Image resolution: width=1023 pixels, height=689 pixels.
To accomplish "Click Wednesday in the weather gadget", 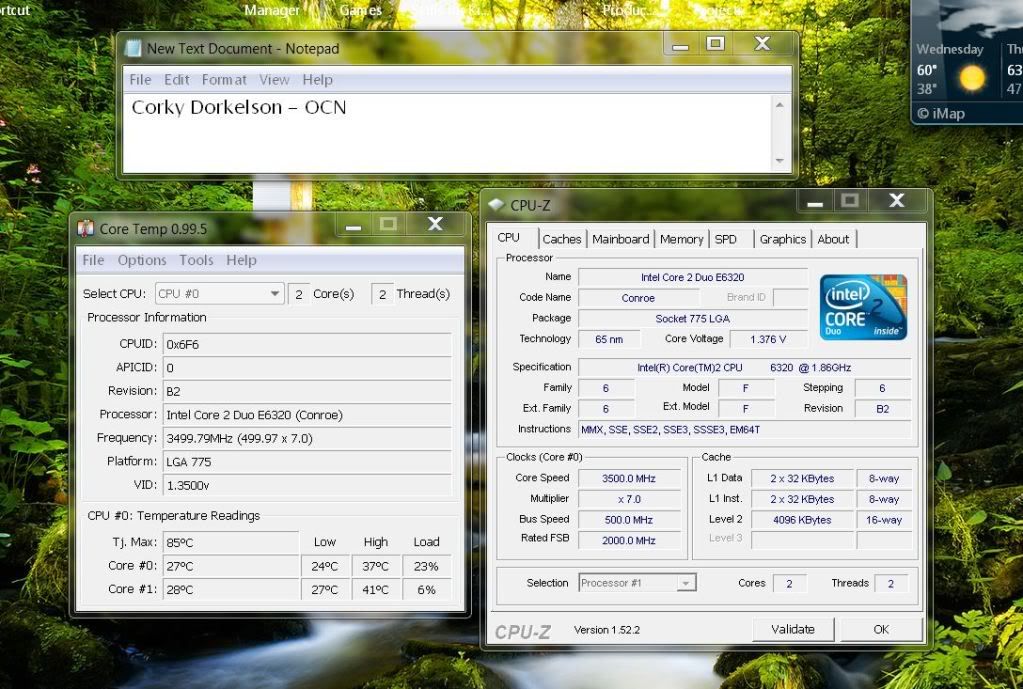I will [x=950, y=49].
